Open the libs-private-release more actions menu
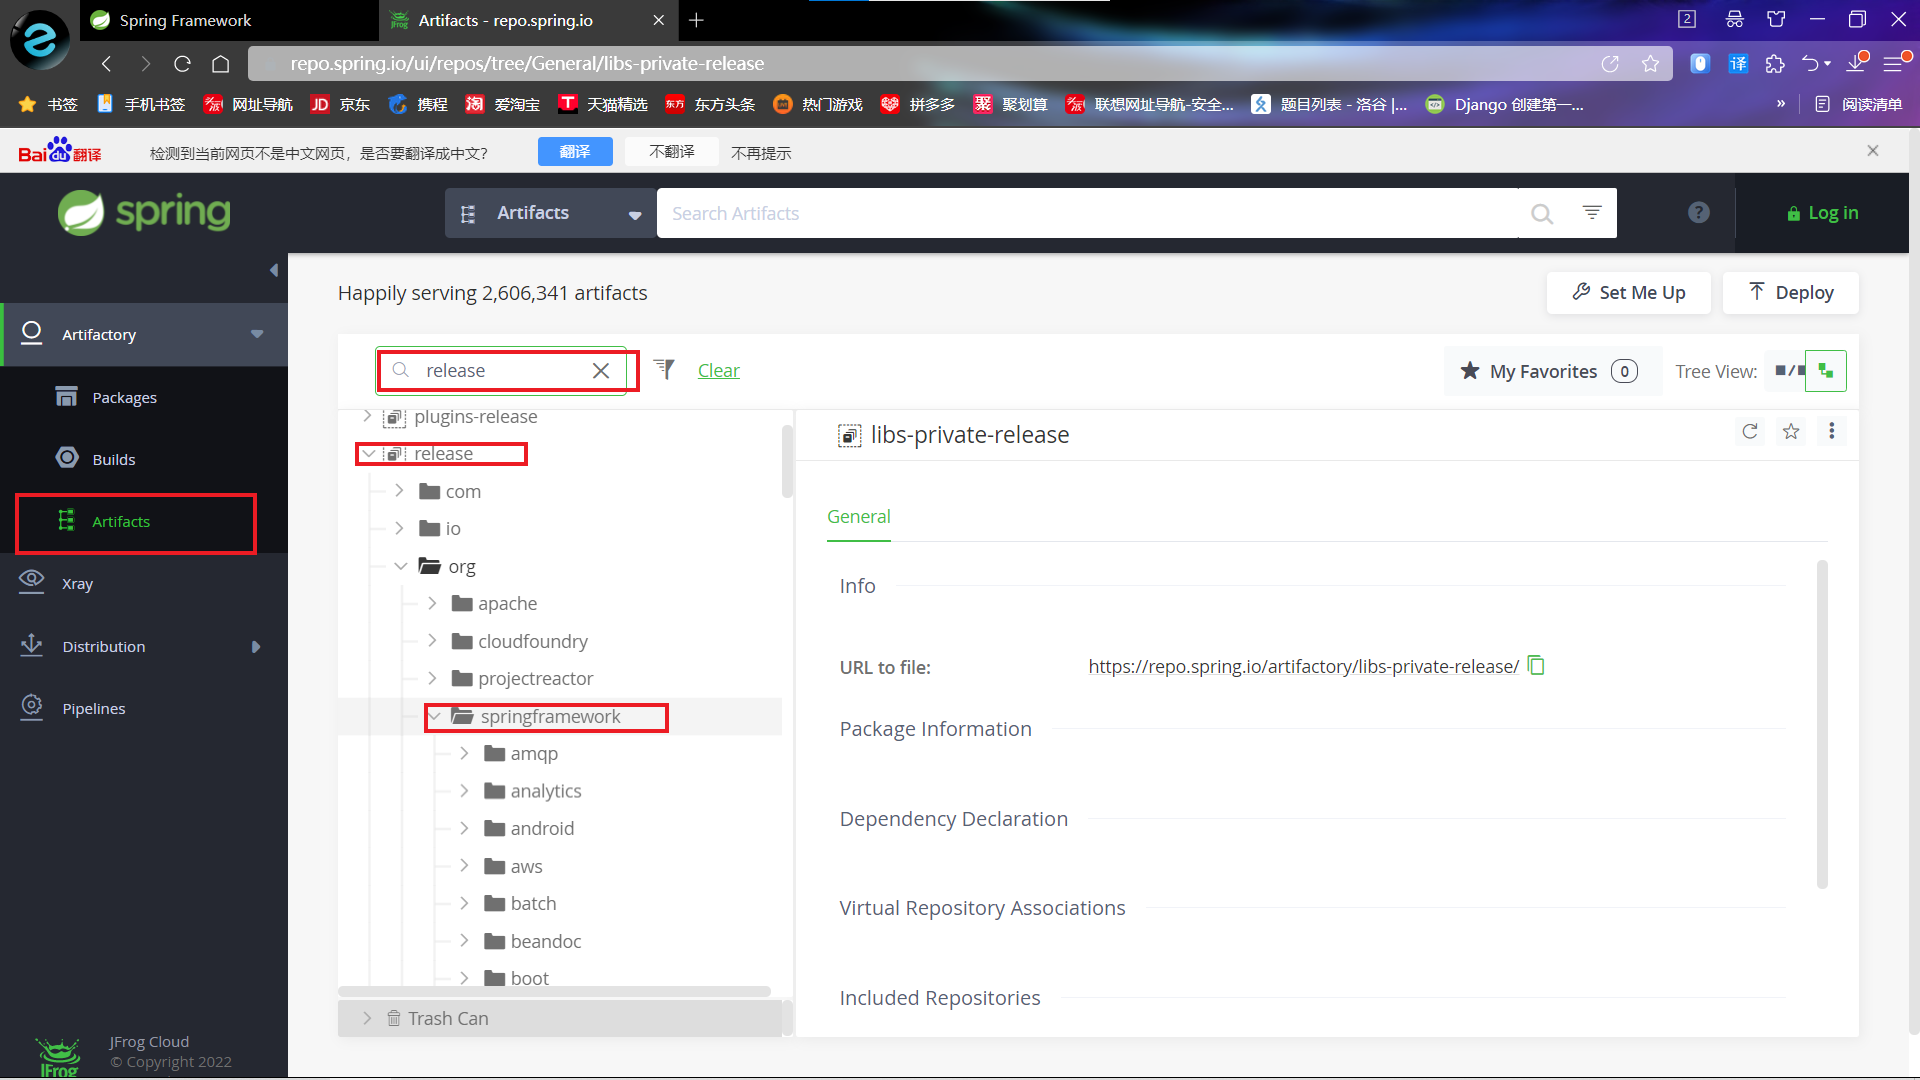This screenshot has height=1080, width=1920. tap(1832, 431)
